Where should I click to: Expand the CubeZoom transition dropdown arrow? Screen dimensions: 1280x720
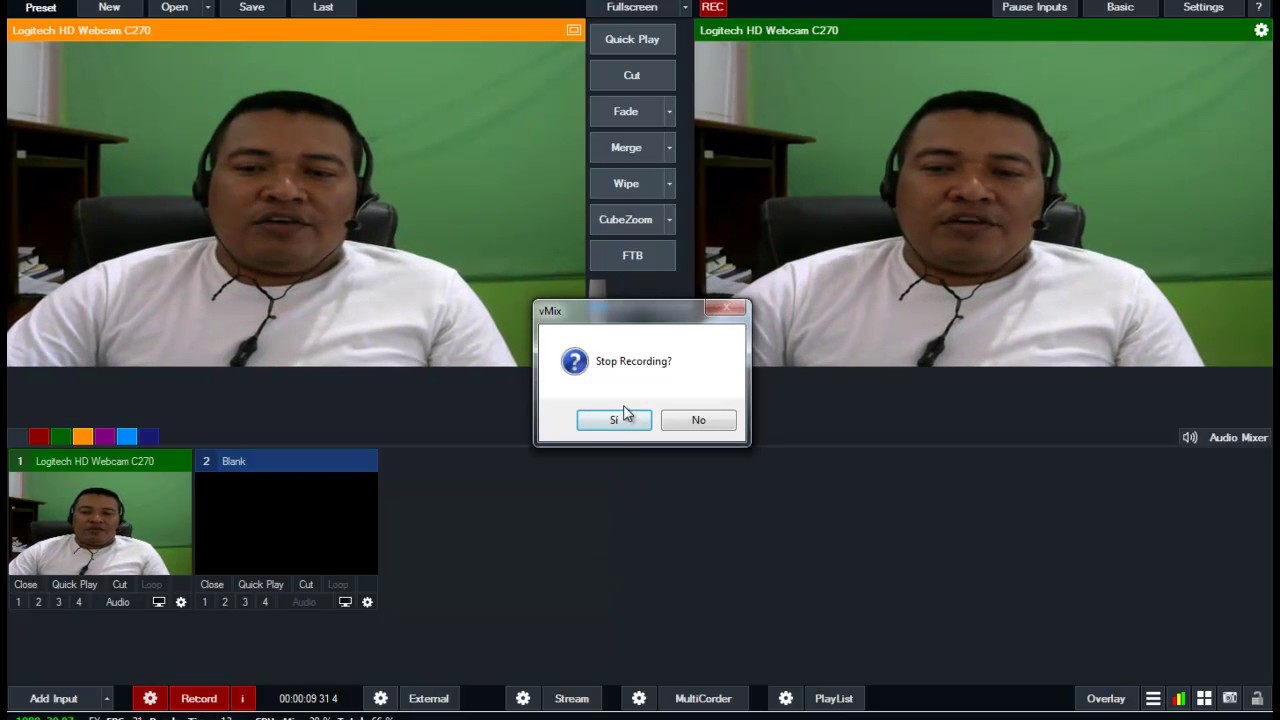pyautogui.click(x=669, y=219)
